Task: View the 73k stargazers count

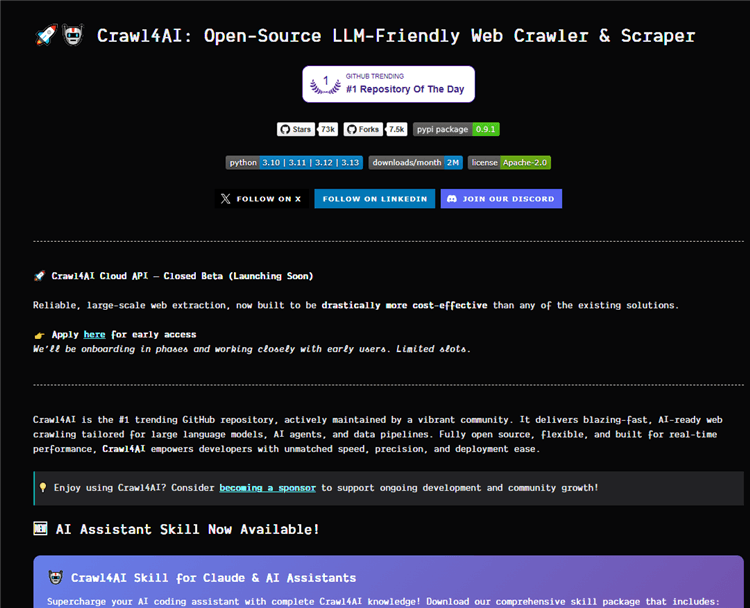Action: pos(328,129)
